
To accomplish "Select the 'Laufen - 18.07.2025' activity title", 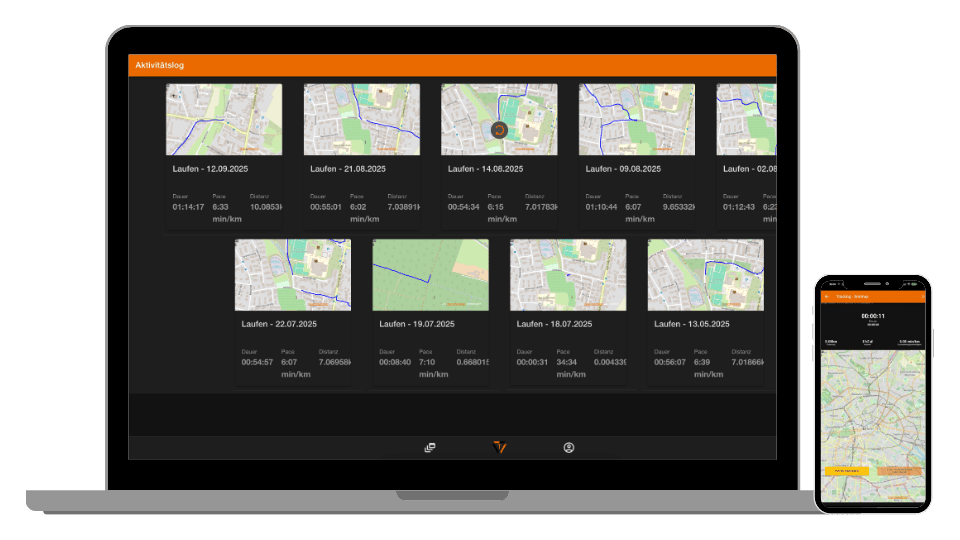I will coord(555,324).
